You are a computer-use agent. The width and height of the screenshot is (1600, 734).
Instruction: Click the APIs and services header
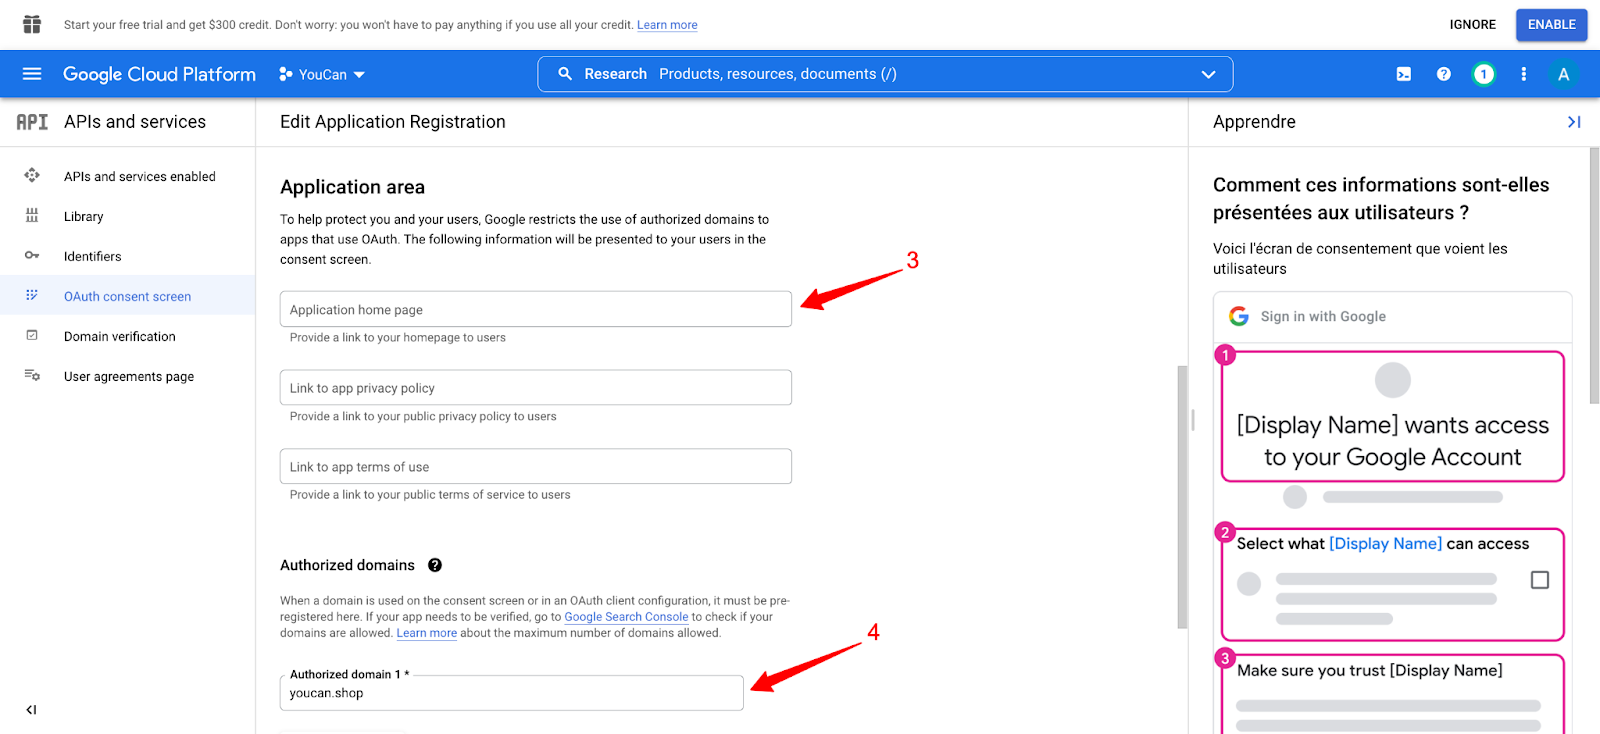[135, 122]
